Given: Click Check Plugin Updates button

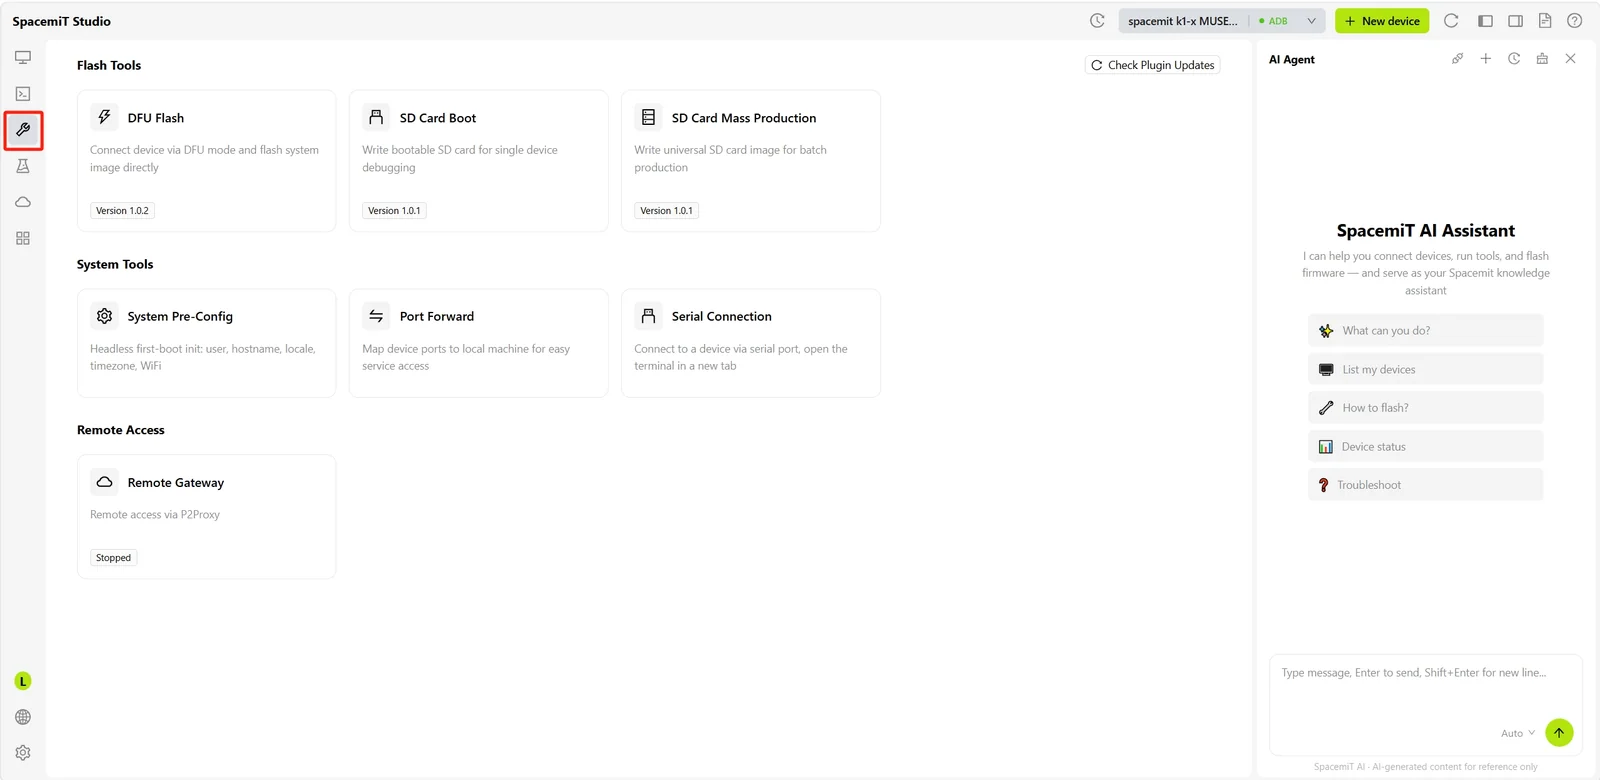Looking at the screenshot, I should [1153, 65].
